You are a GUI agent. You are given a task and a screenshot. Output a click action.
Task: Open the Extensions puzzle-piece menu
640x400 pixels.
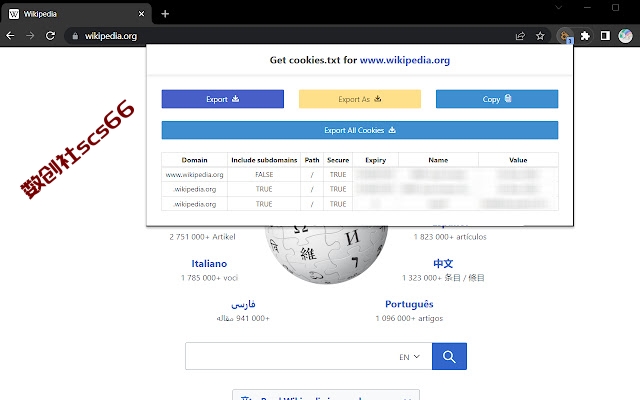(585, 36)
